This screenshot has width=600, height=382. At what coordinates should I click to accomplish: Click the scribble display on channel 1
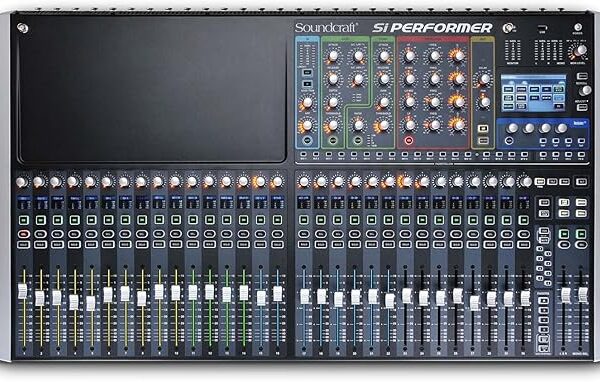[24, 203]
